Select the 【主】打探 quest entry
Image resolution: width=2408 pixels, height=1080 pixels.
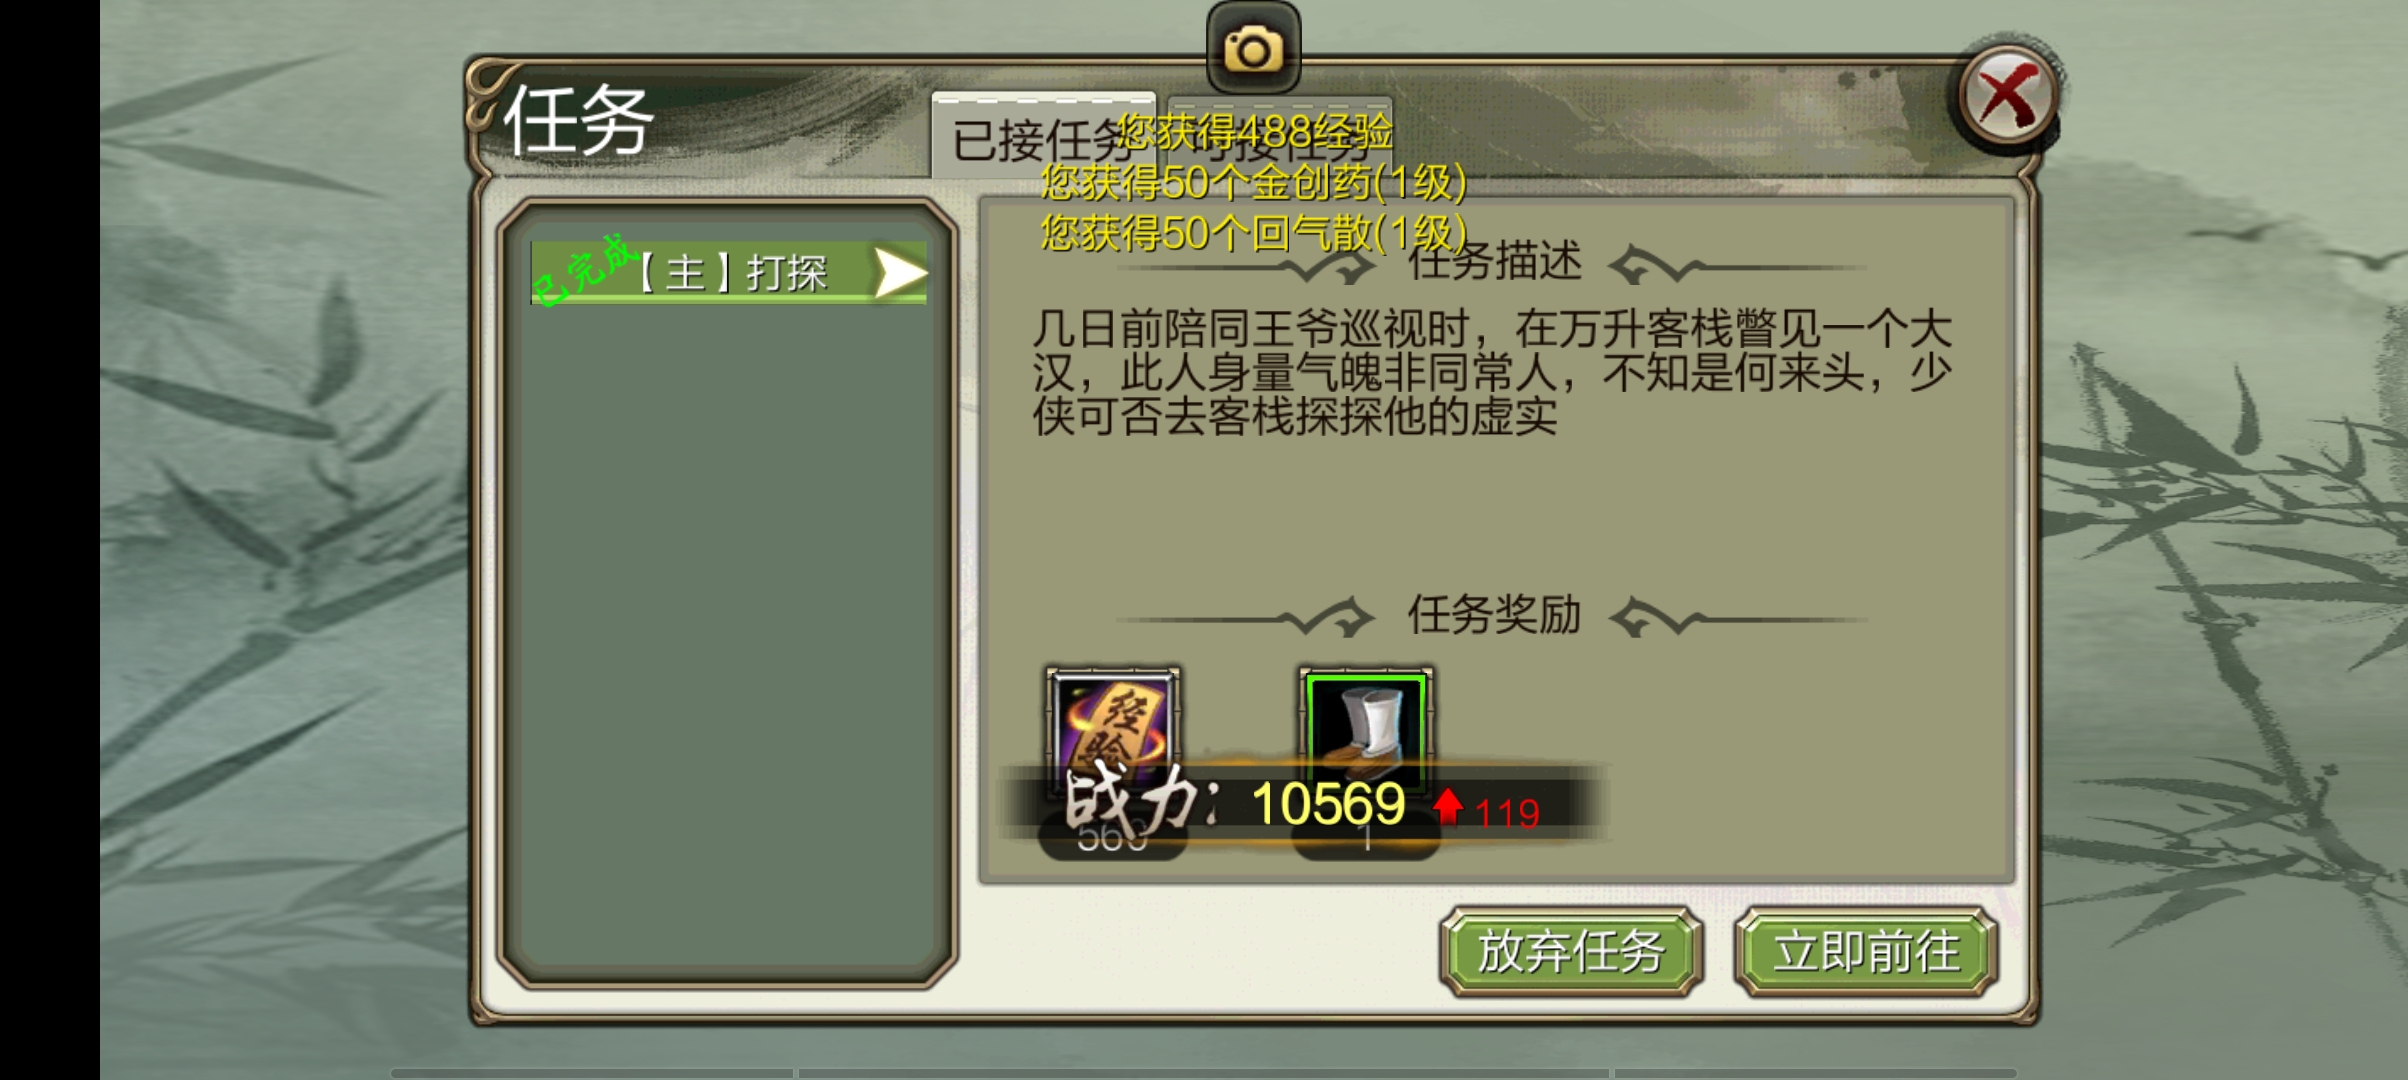728,272
